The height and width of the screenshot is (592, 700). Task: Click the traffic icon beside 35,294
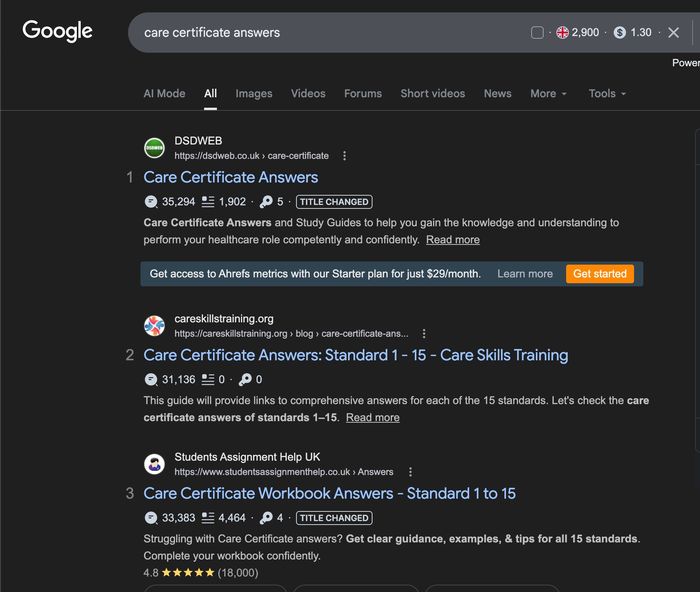pyautogui.click(x=151, y=202)
